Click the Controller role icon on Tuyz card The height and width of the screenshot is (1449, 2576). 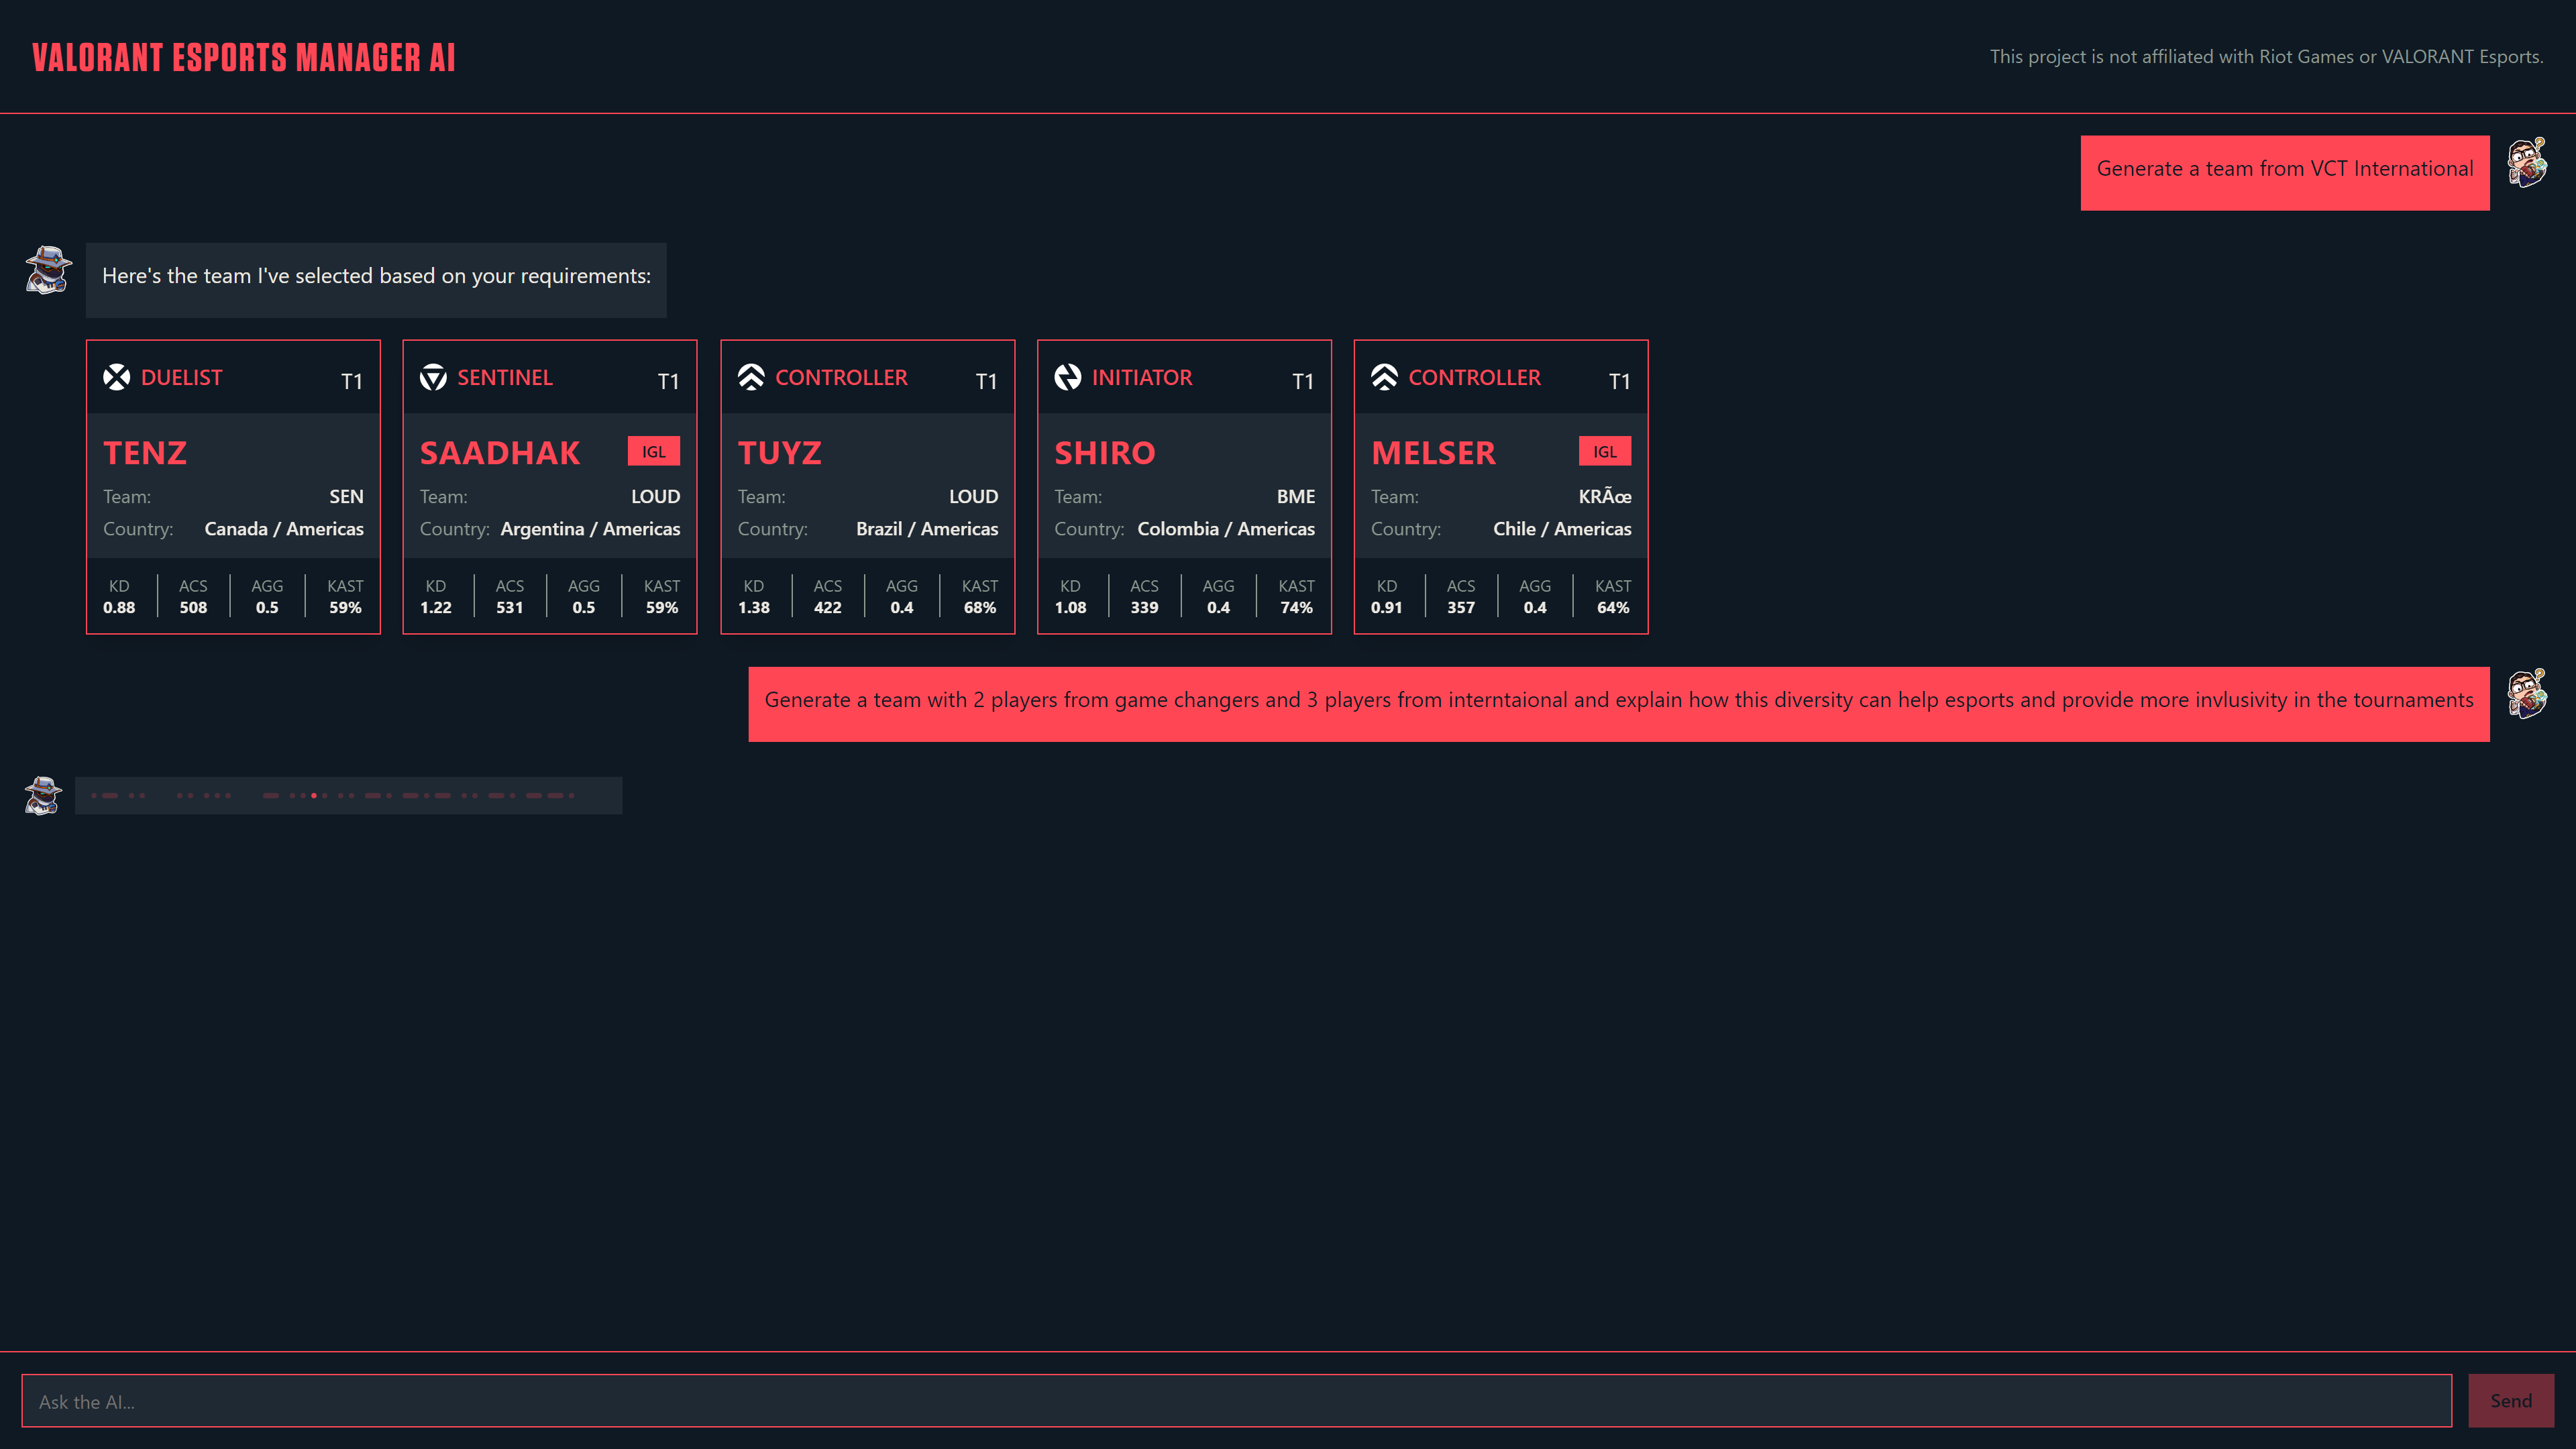point(750,377)
